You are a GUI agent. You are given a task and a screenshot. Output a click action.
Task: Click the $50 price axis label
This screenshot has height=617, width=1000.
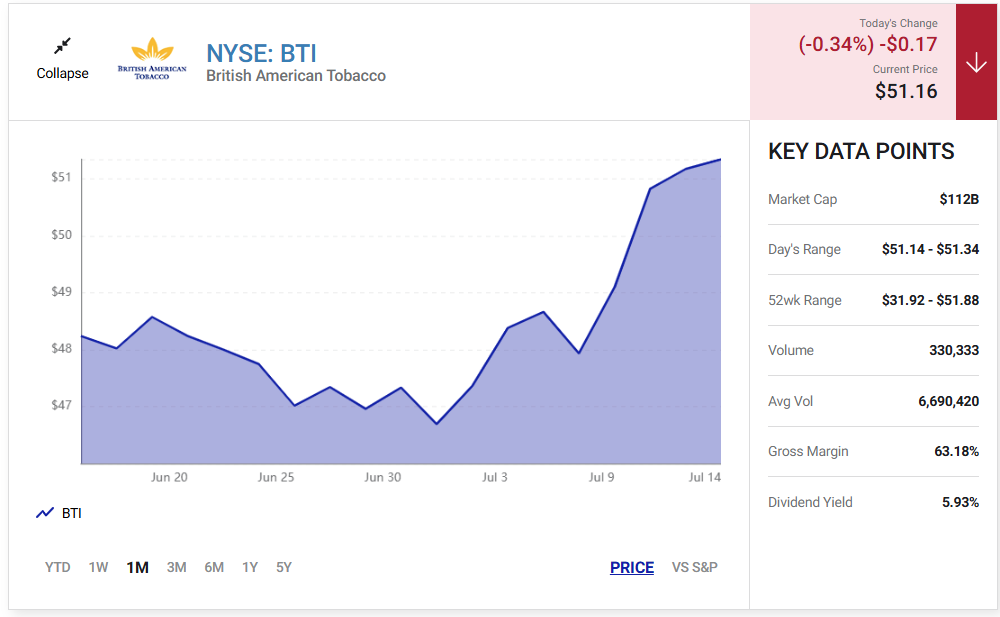[61, 235]
